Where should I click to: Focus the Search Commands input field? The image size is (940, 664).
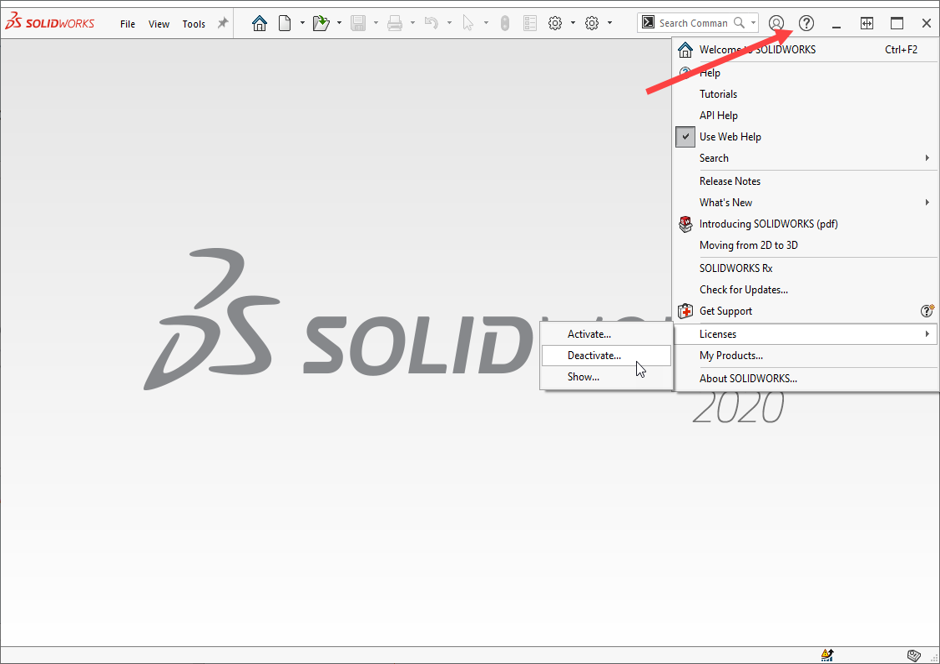pyautogui.click(x=694, y=23)
